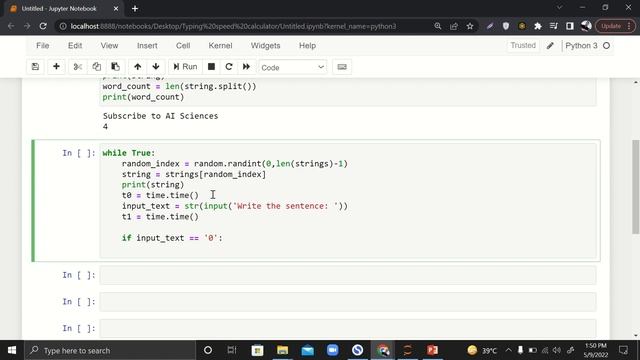This screenshot has width=640, height=360.
Task: Paste cells below icon
Action: pyautogui.click(x=116, y=67)
